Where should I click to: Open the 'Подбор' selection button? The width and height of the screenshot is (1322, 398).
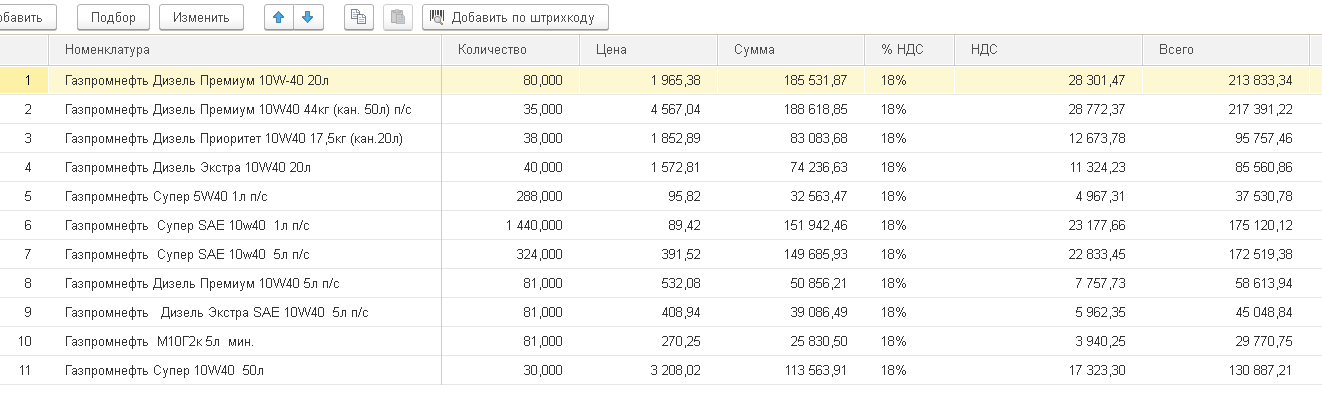click(113, 17)
